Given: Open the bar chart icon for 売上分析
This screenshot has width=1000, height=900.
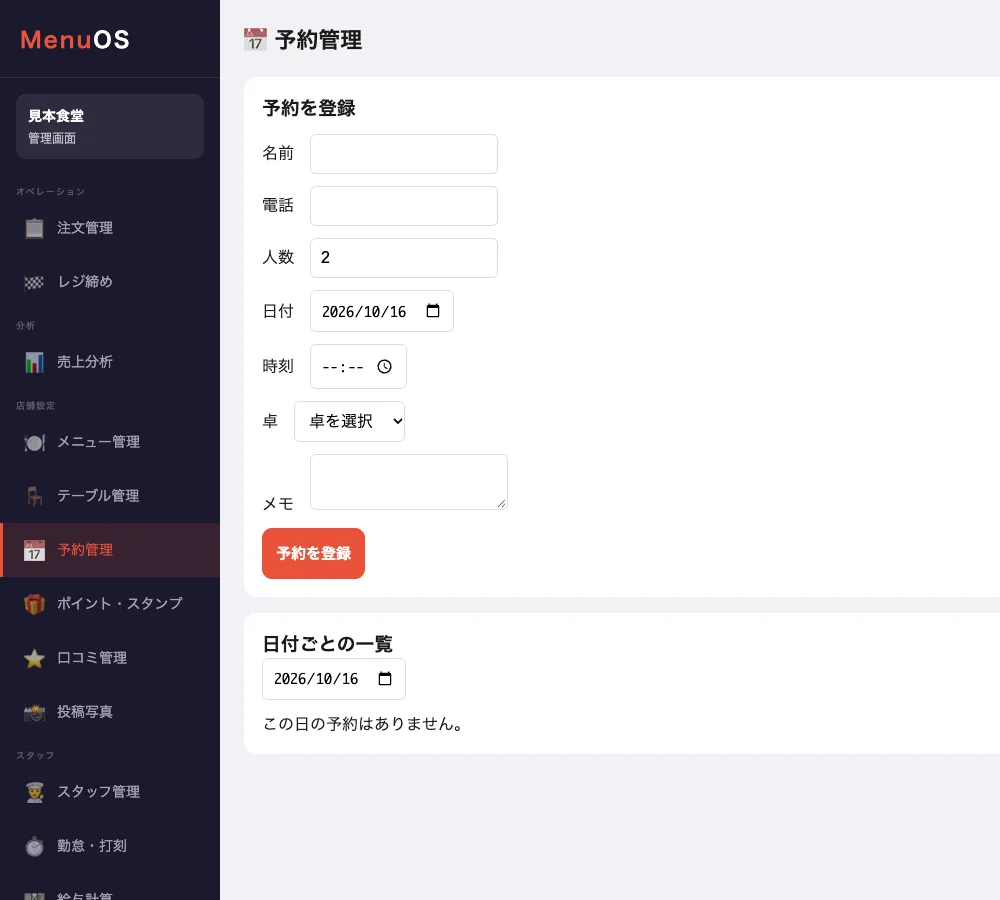Looking at the screenshot, I should pyautogui.click(x=34, y=362).
